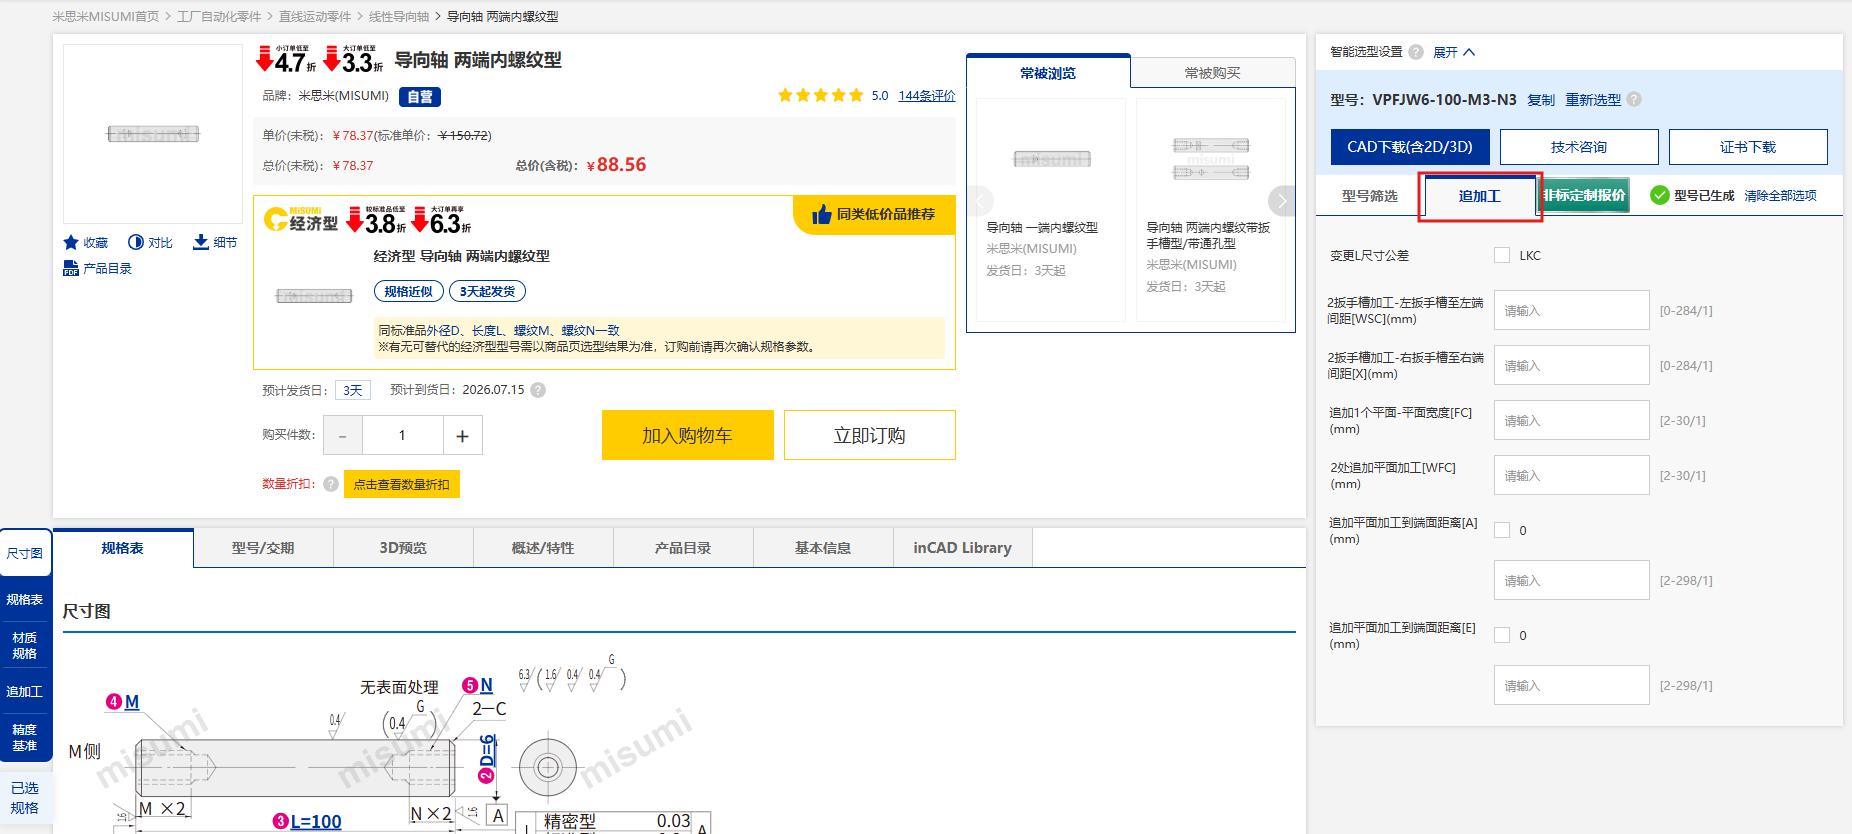Click help icon next to 预计到货日
This screenshot has width=1852, height=834.
click(x=538, y=390)
